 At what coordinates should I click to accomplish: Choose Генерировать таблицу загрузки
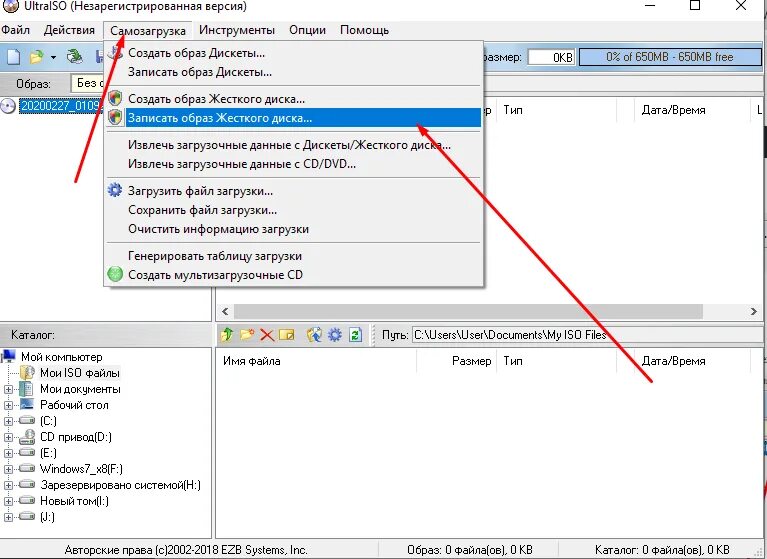[293, 256]
